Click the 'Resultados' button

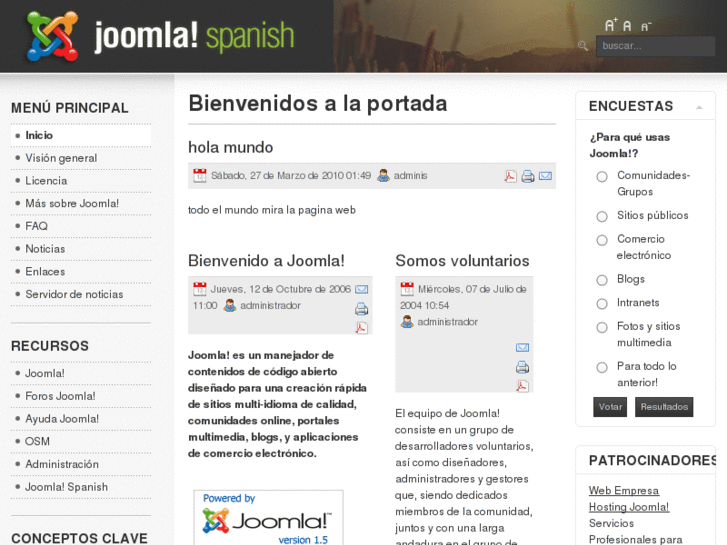pos(664,407)
